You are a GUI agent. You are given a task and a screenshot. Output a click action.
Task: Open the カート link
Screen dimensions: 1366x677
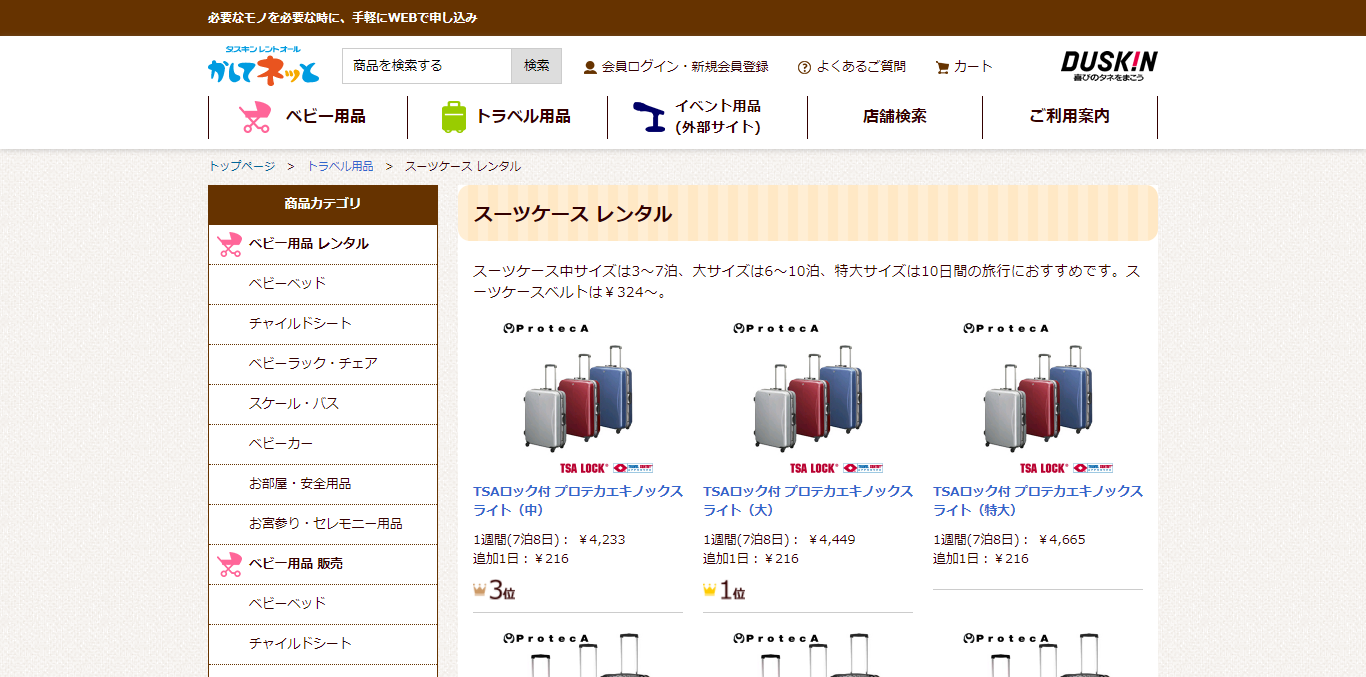pos(973,67)
